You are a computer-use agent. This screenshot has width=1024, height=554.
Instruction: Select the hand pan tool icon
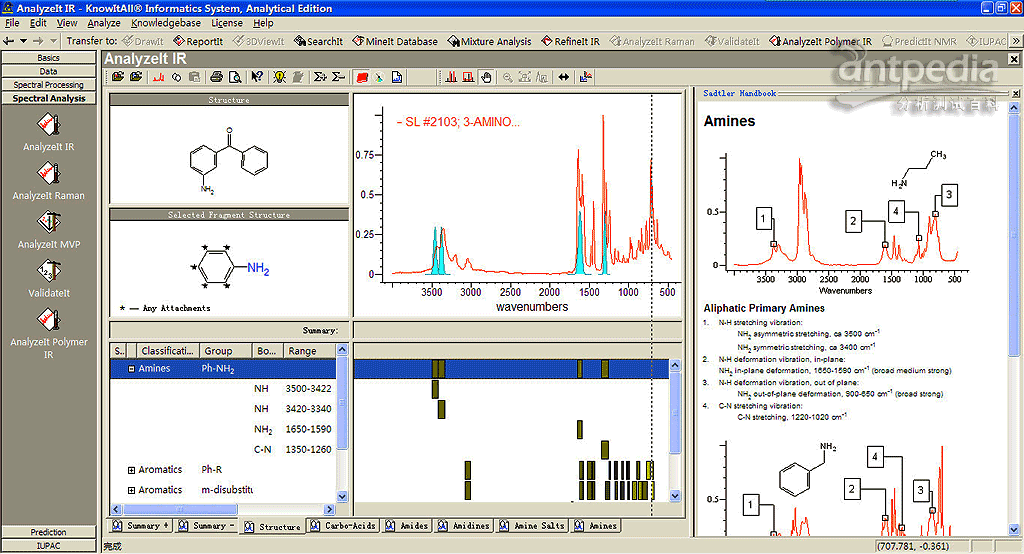[x=487, y=77]
